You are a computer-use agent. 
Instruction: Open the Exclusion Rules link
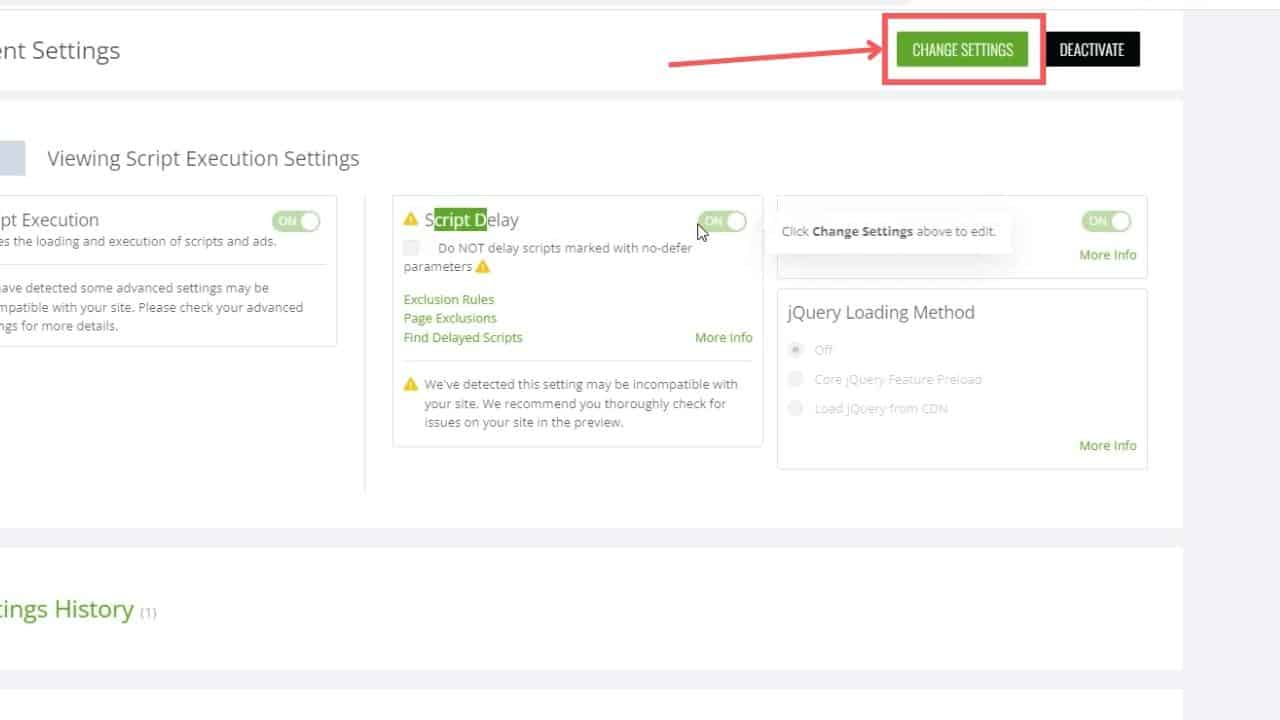click(x=449, y=299)
